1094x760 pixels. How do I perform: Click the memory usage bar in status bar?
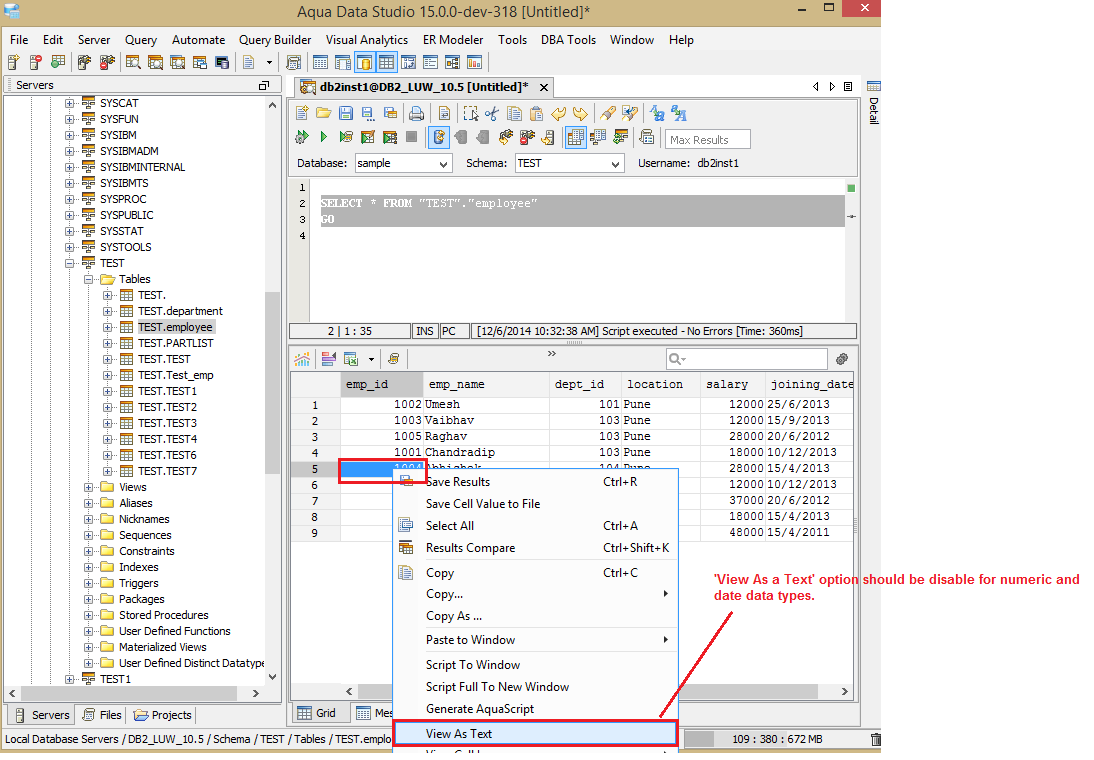tap(777, 739)
